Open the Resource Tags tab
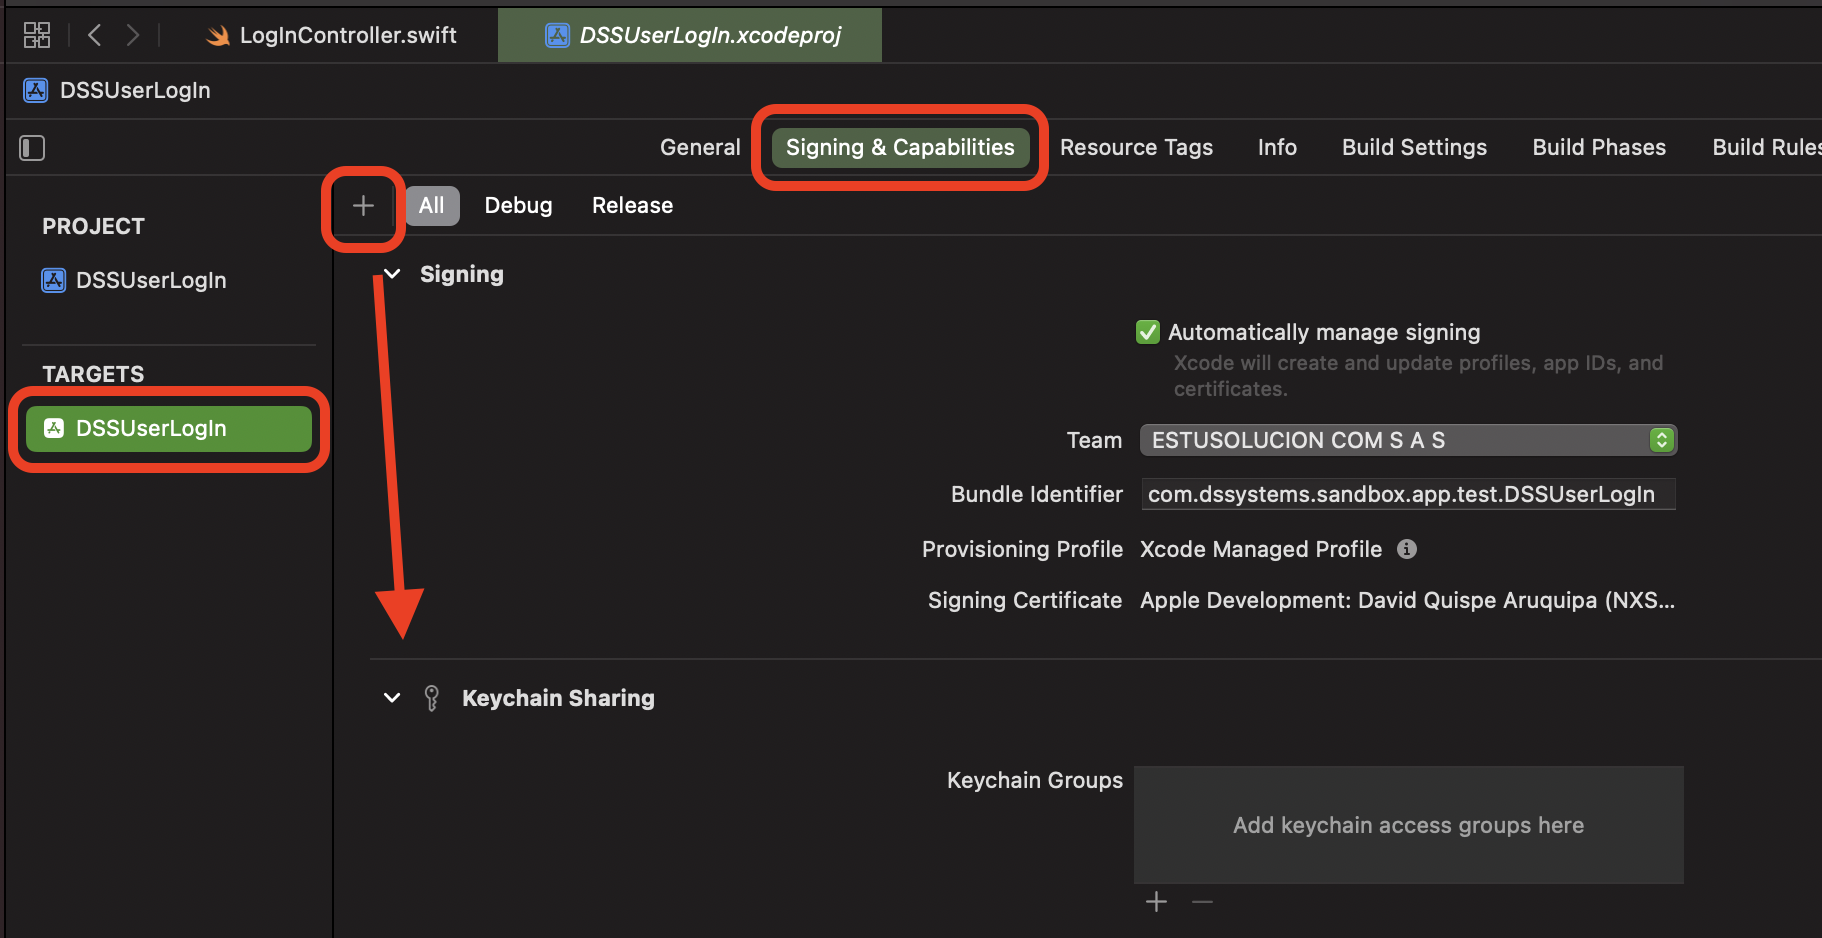Viewport: 1822px width, 938px height. click(x=1136, y=148)
